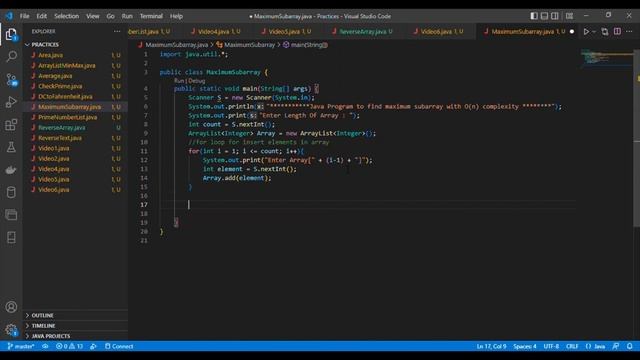Screen dimensions: 640x360
Task: Run the Java file with play button
Action: [586, 31]
